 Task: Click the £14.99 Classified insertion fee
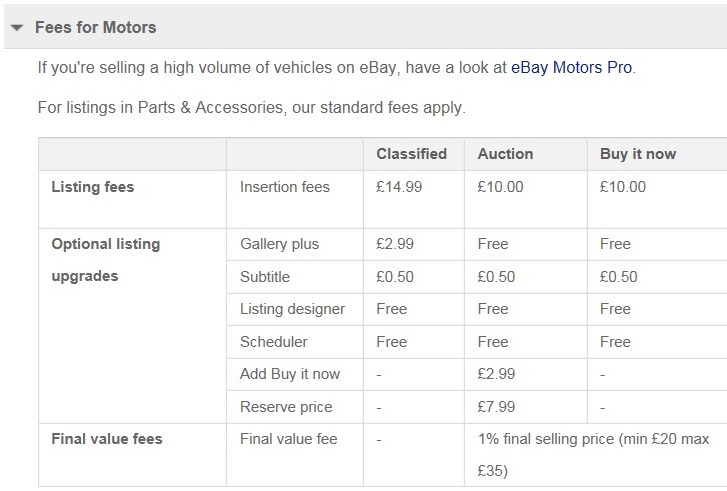399,187
